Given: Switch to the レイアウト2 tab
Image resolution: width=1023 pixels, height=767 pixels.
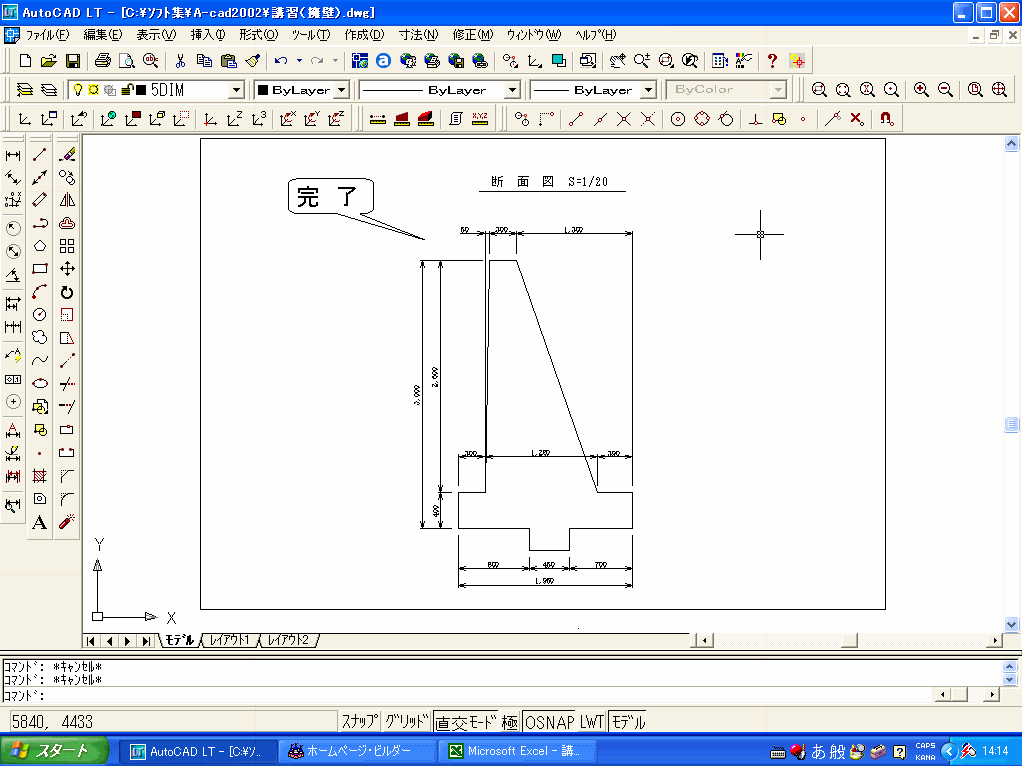Looking at the screenshot, I should tap(288, 640).
